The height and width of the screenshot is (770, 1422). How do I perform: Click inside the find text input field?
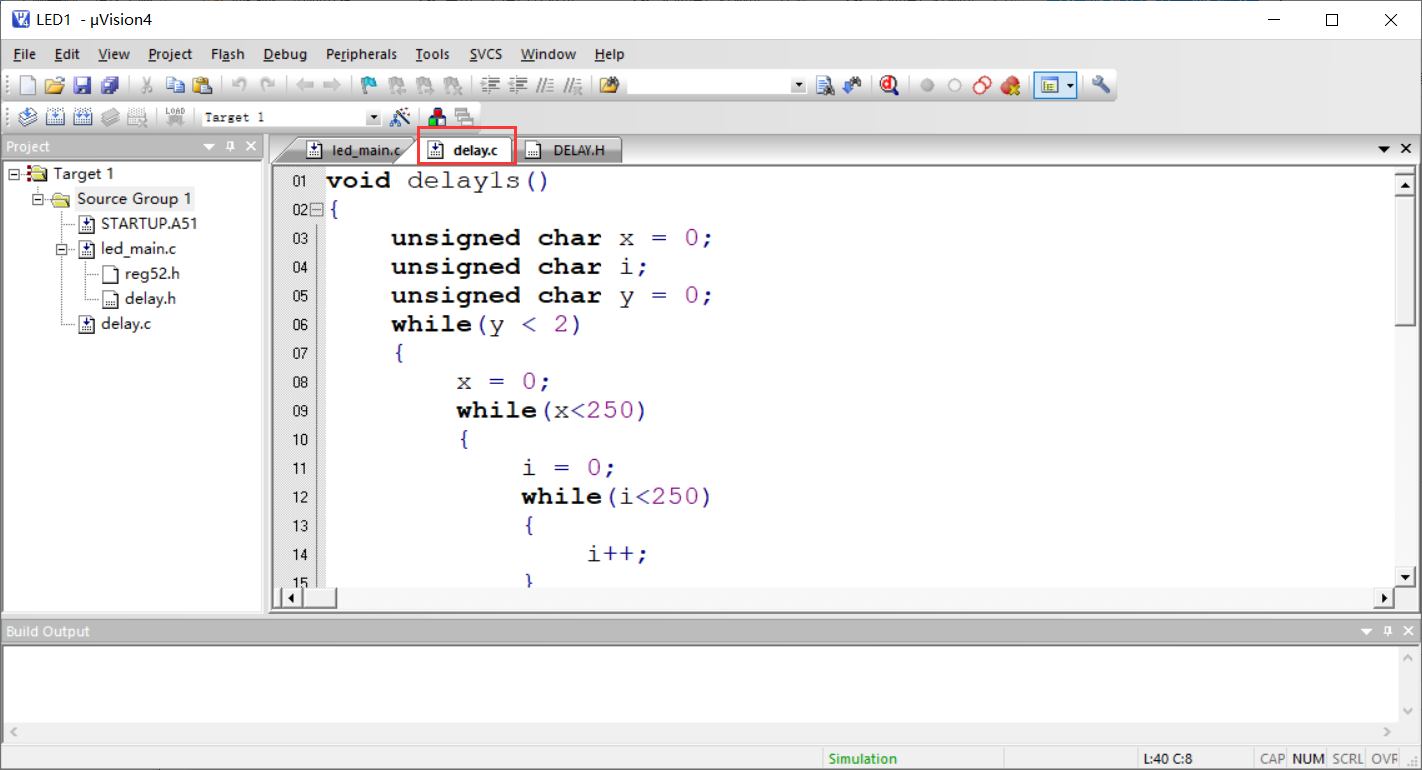(x=708, y=87)
